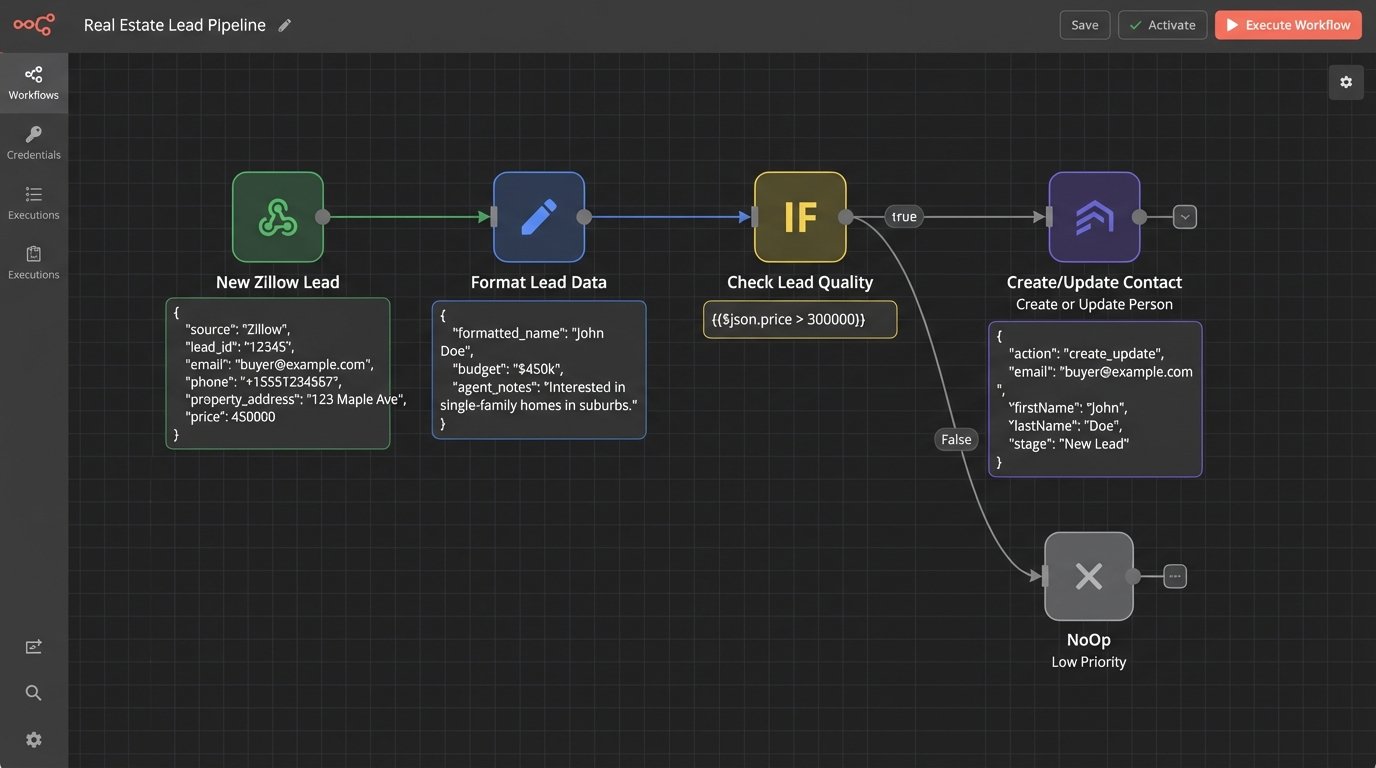Open canvas settings gear at top right

pos(1346,82)
